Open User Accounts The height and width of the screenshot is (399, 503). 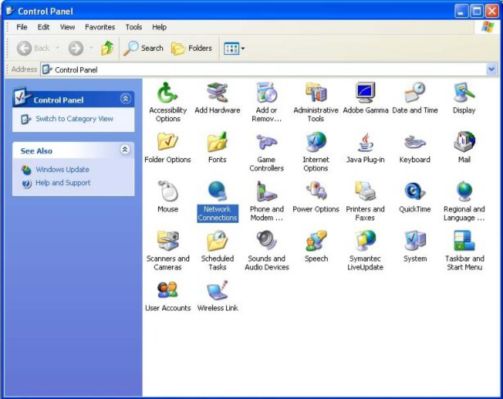point(168,296)
